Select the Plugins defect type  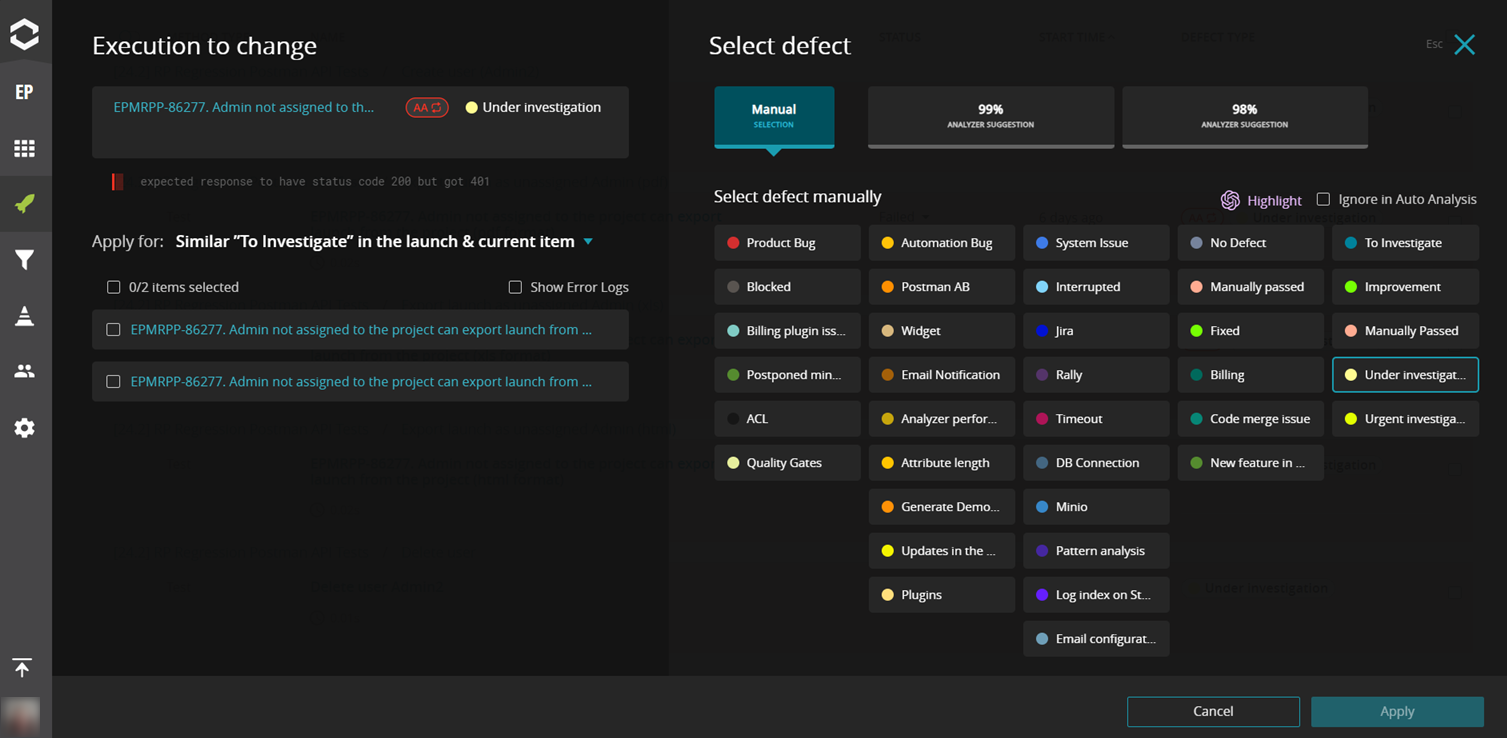click(942, 595)
